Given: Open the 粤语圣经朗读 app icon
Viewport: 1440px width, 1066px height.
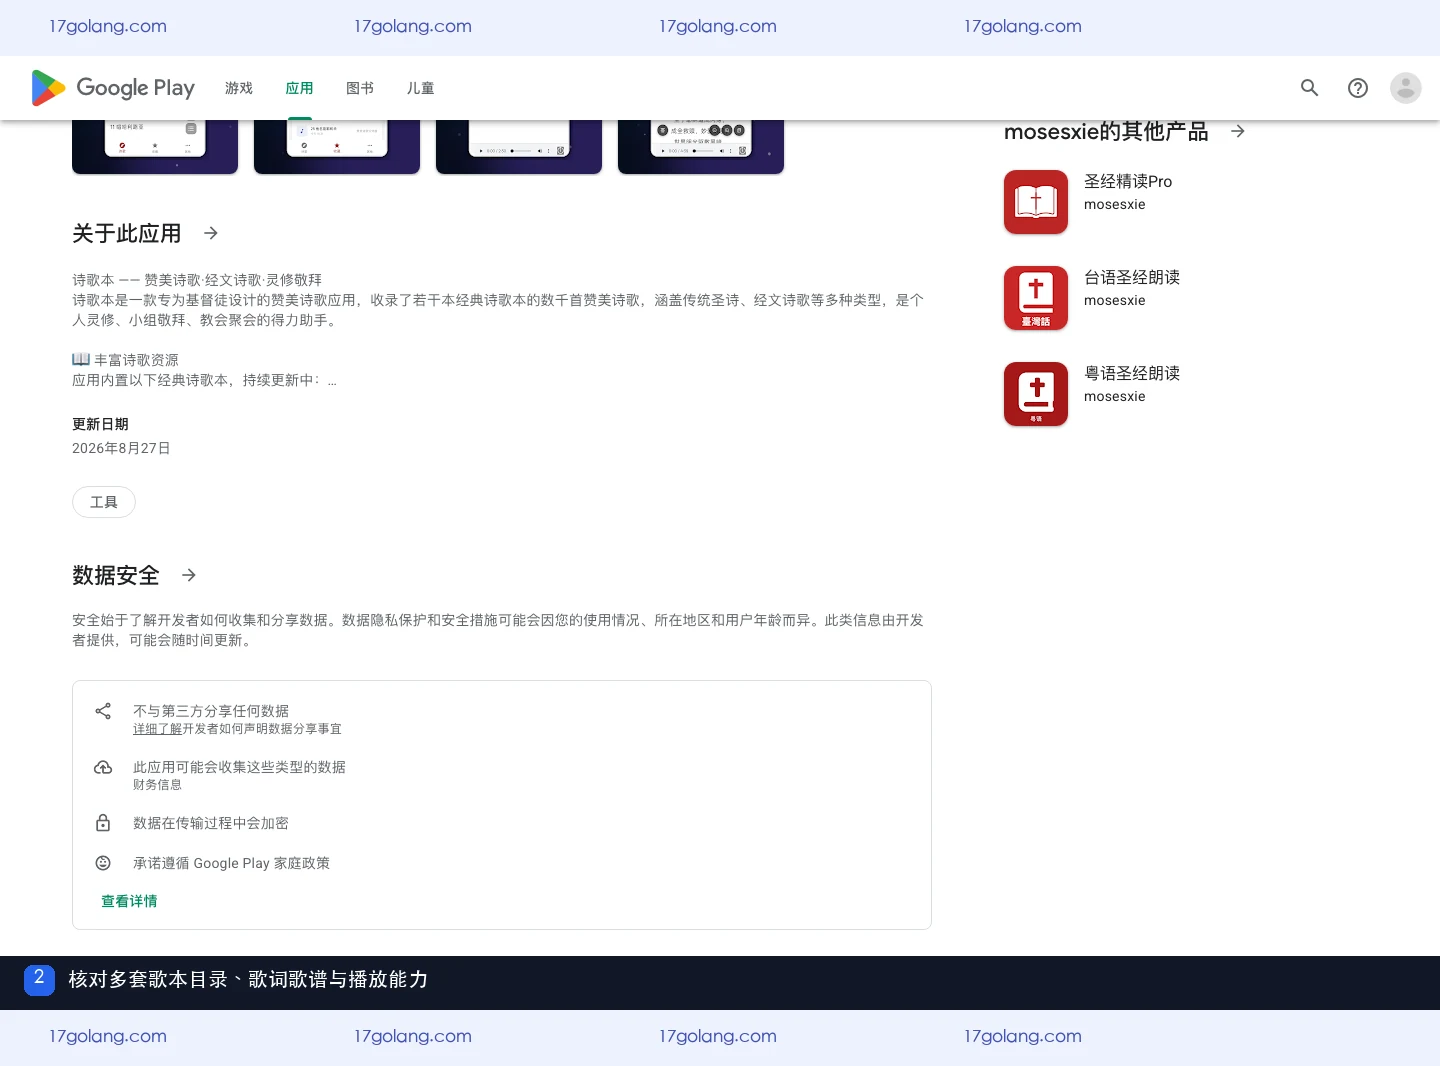Looking at the screenshot, I should point(1036,394).
